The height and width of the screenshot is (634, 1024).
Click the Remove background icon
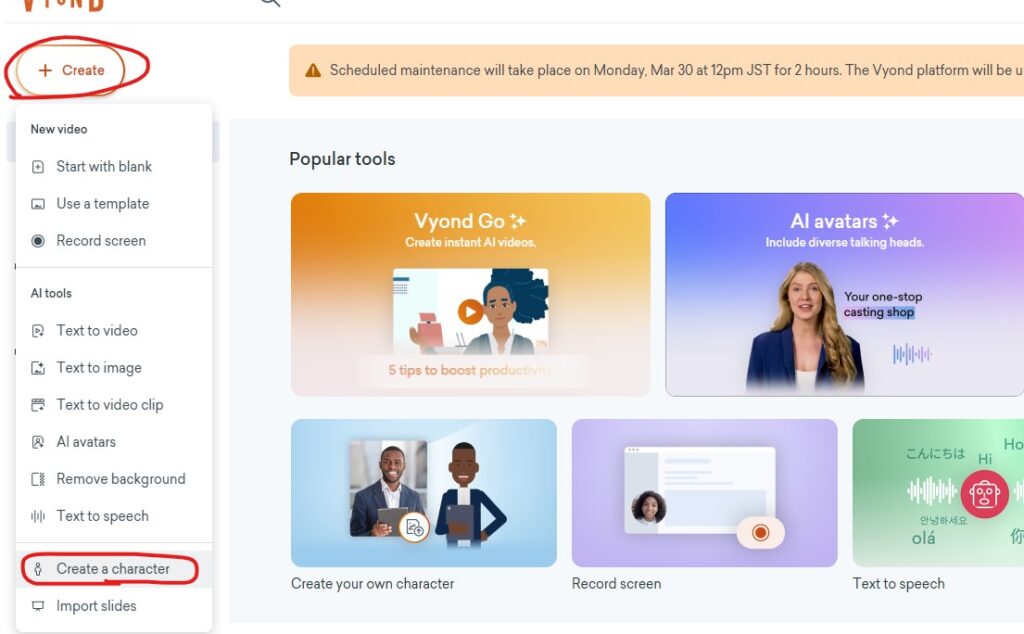pyautogui.click(x=38, y=479)
